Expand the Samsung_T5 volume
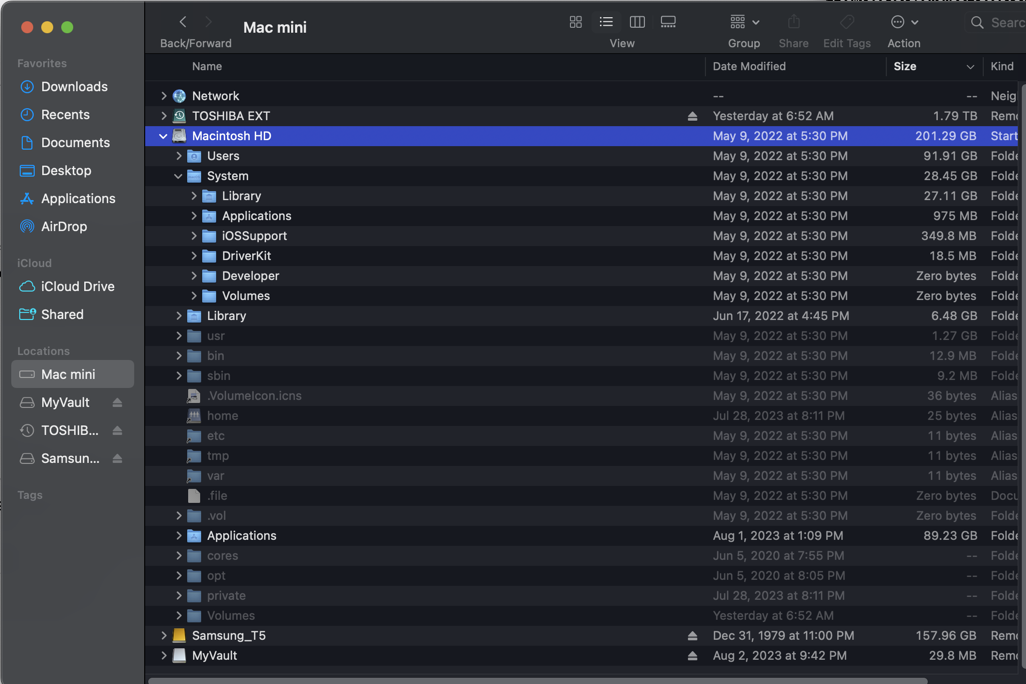The height and width of the screenshot is (684, 1026). pos(164,636)
